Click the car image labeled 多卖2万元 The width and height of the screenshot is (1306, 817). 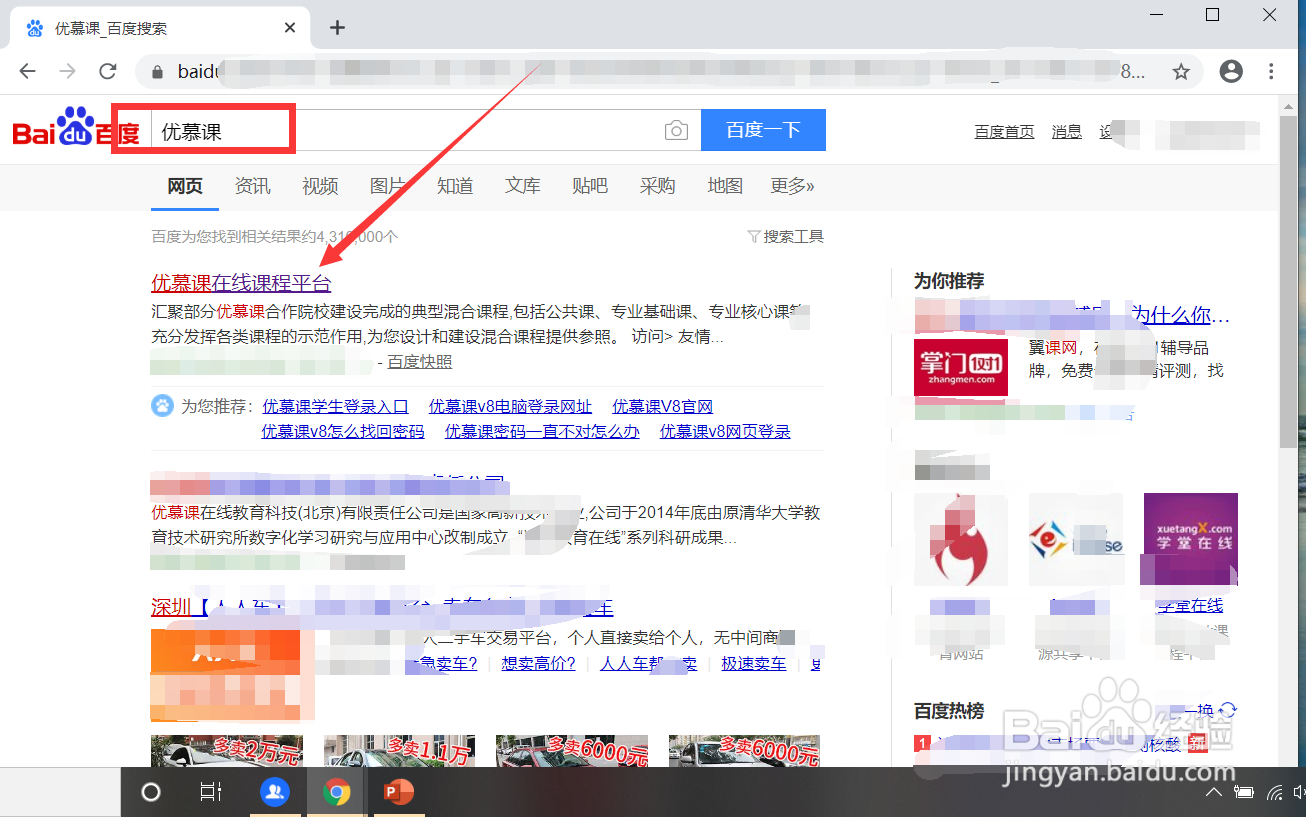(227, 751)
